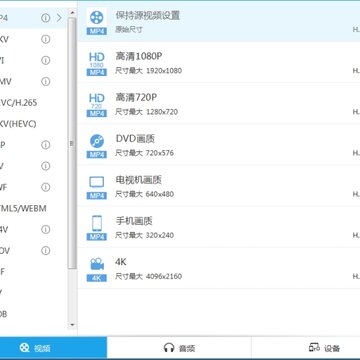Select HTML5/WEBM from format list

tap(33, 208)
